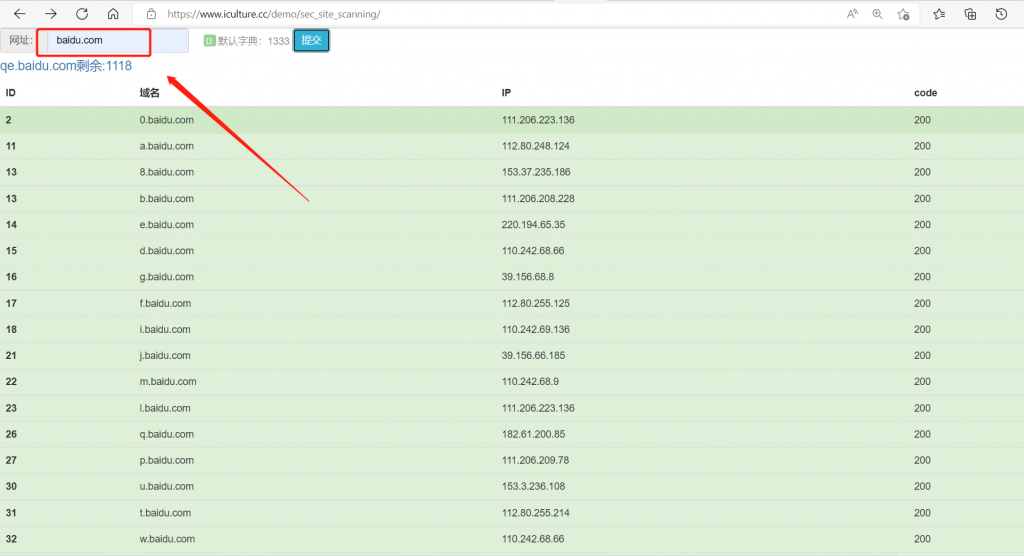Viewport: 1024px width, 556px height.
Task: Click the address bar URL
Action: pyautogui.click(x=274, y=14)
